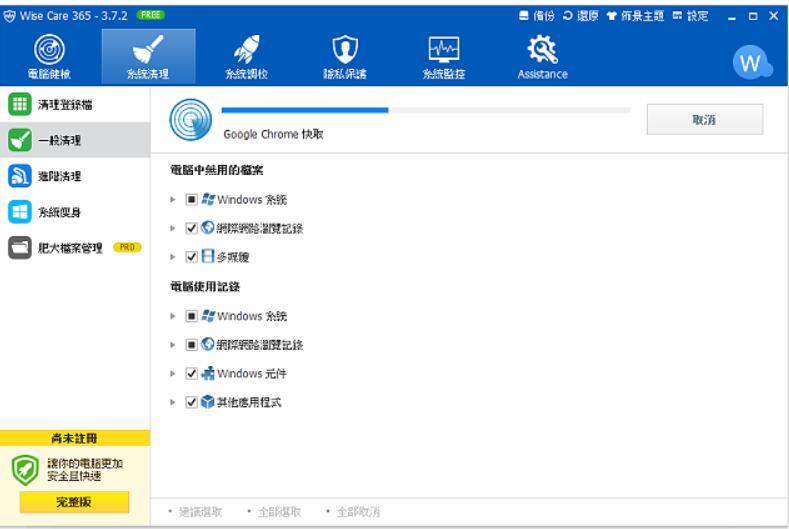Open 肥大檔案管理 big files manager in sidebar
Screen dimensions: 789x529
75,248
